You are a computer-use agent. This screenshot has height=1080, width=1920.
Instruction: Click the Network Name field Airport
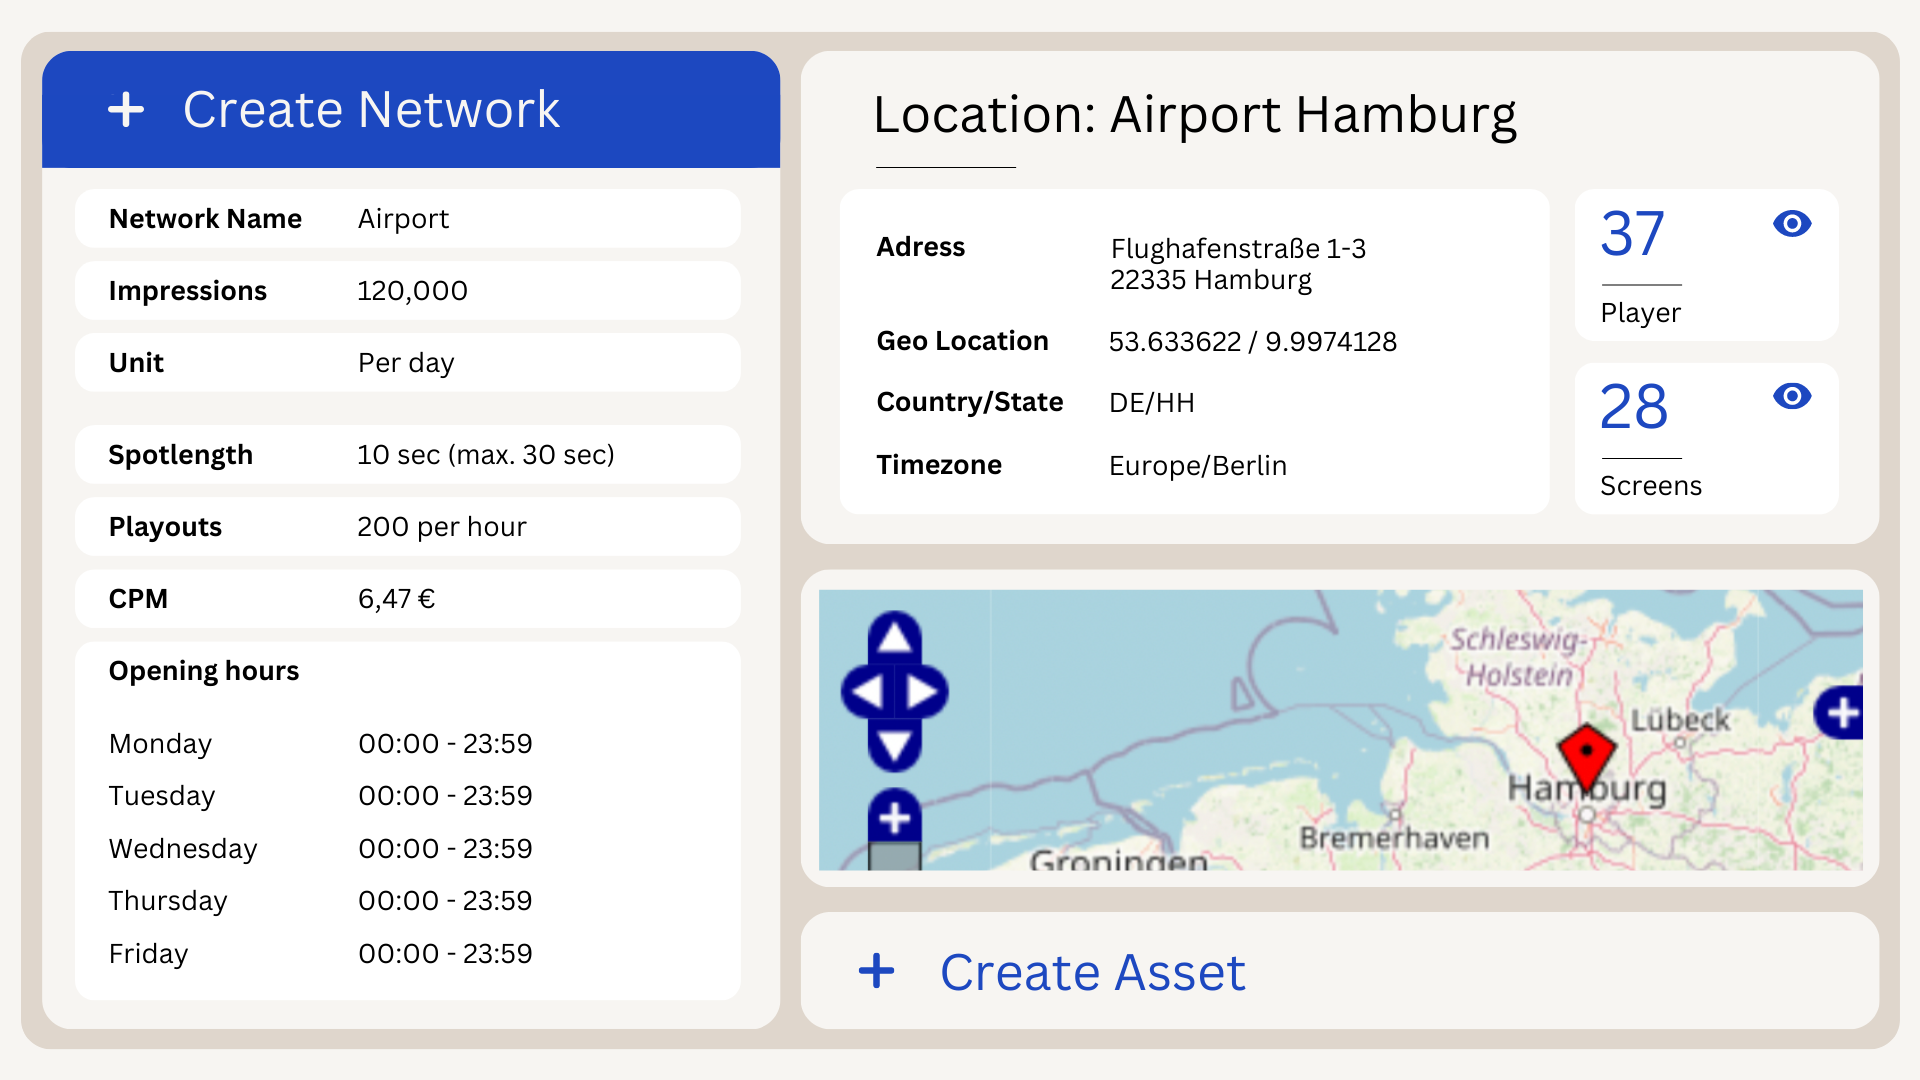[x=404, y=219]
